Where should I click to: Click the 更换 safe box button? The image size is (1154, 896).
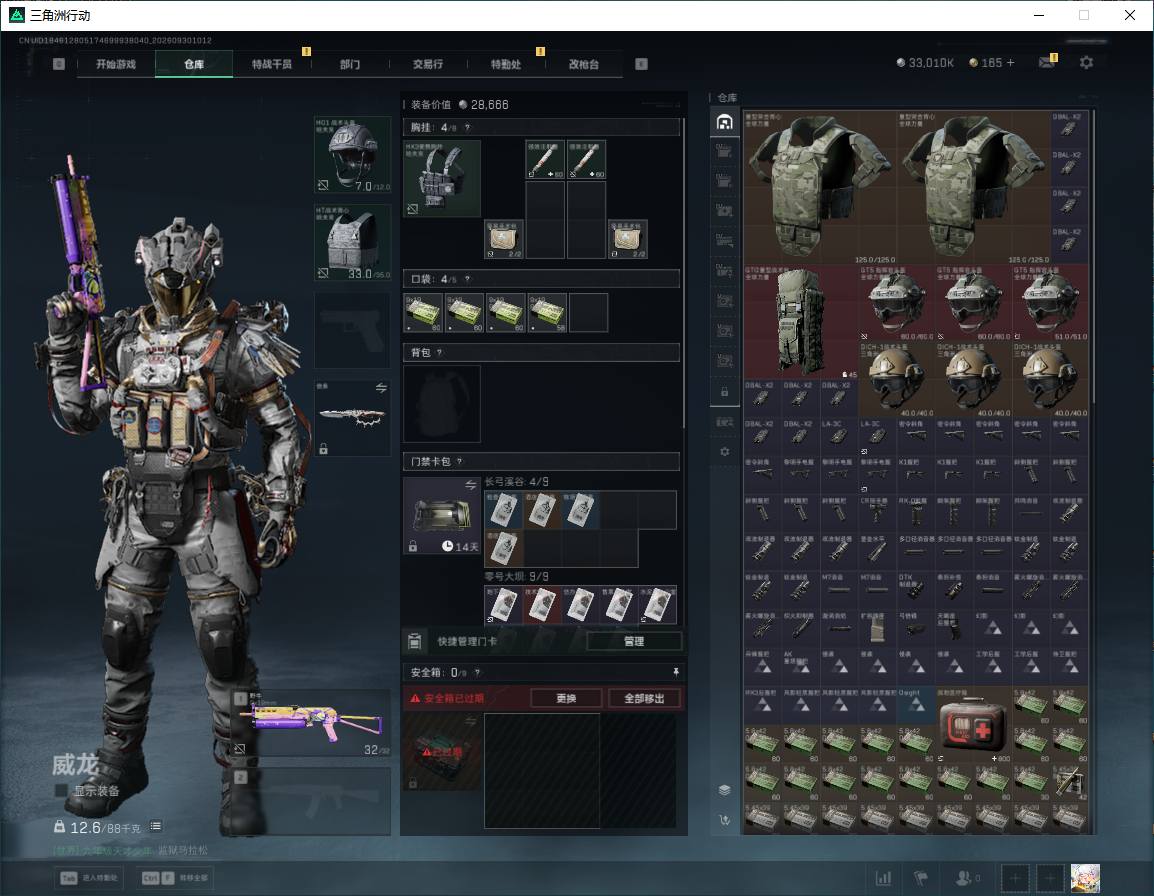tap(566, 698)
